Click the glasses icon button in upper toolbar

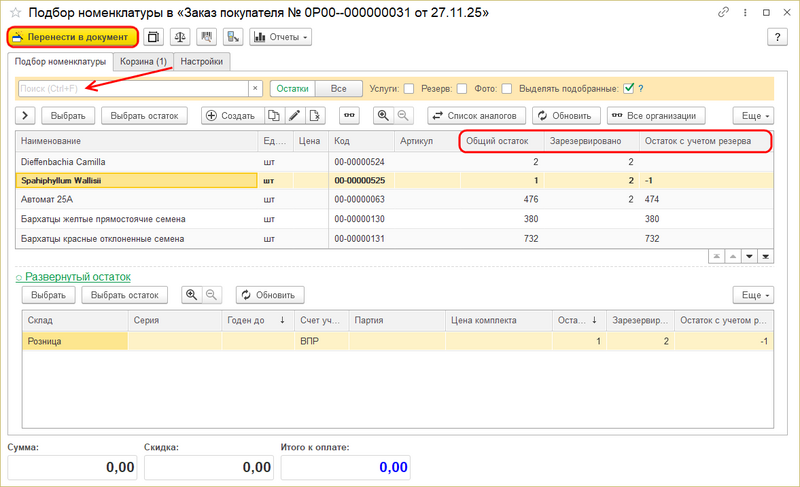(x=348, y=115)
